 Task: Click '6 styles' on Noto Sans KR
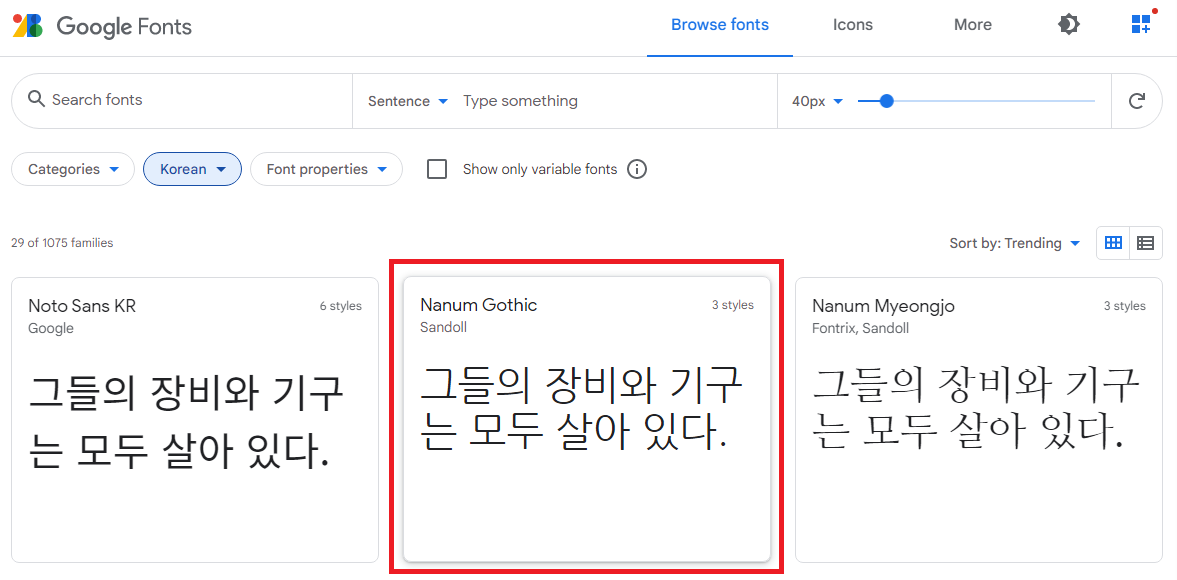(341, 306)
